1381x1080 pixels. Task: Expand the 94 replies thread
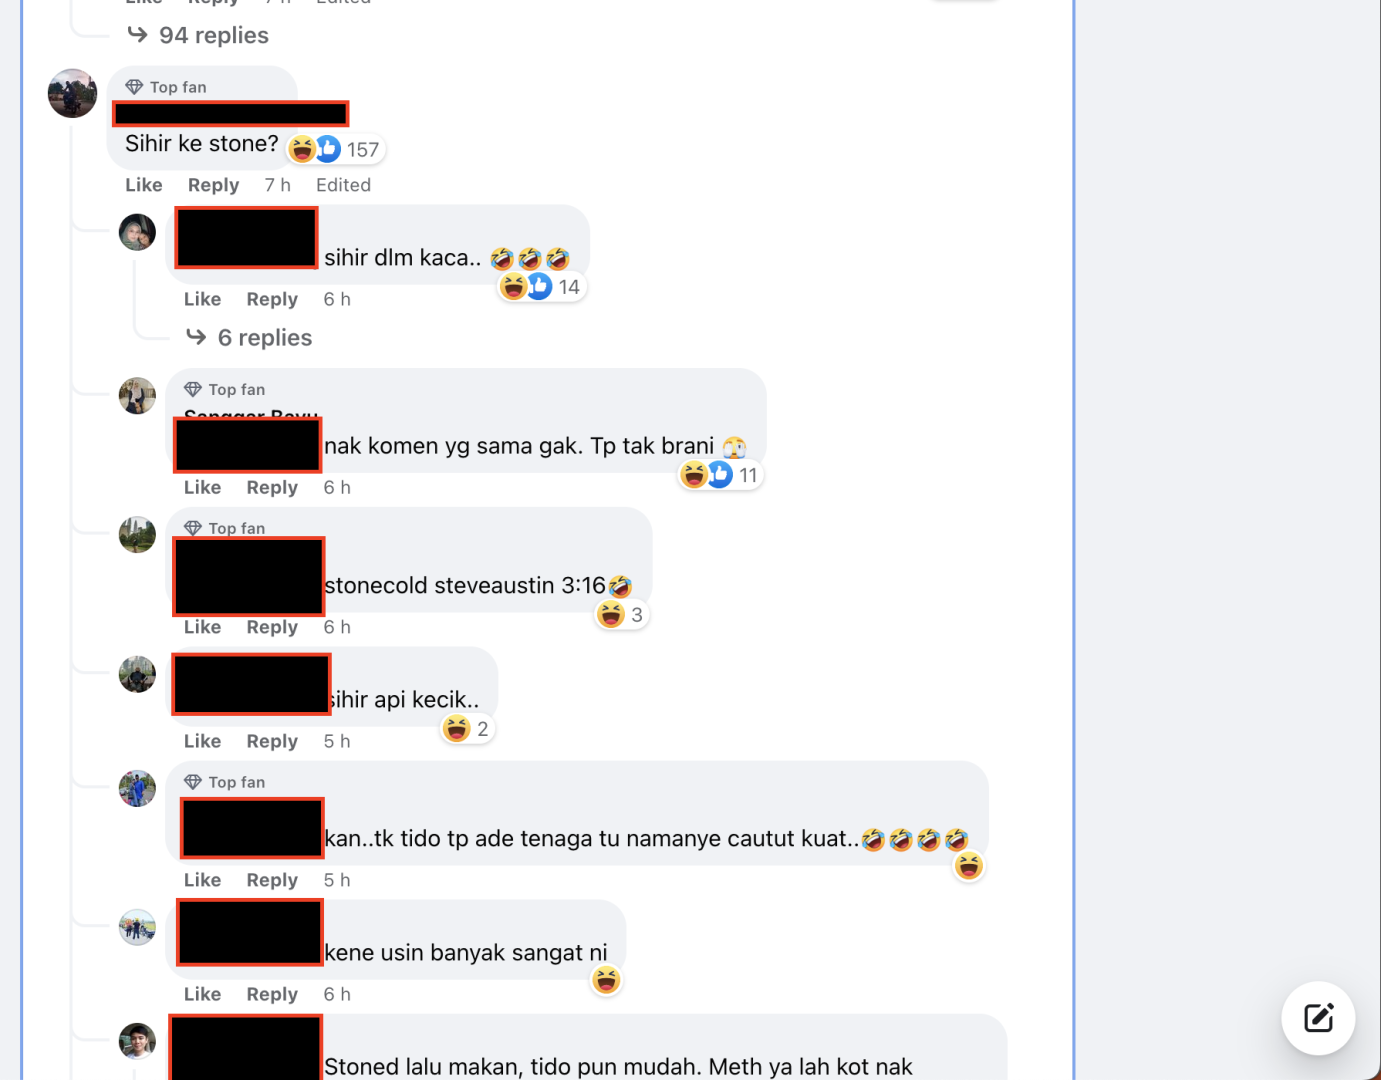tap(198, 35)
